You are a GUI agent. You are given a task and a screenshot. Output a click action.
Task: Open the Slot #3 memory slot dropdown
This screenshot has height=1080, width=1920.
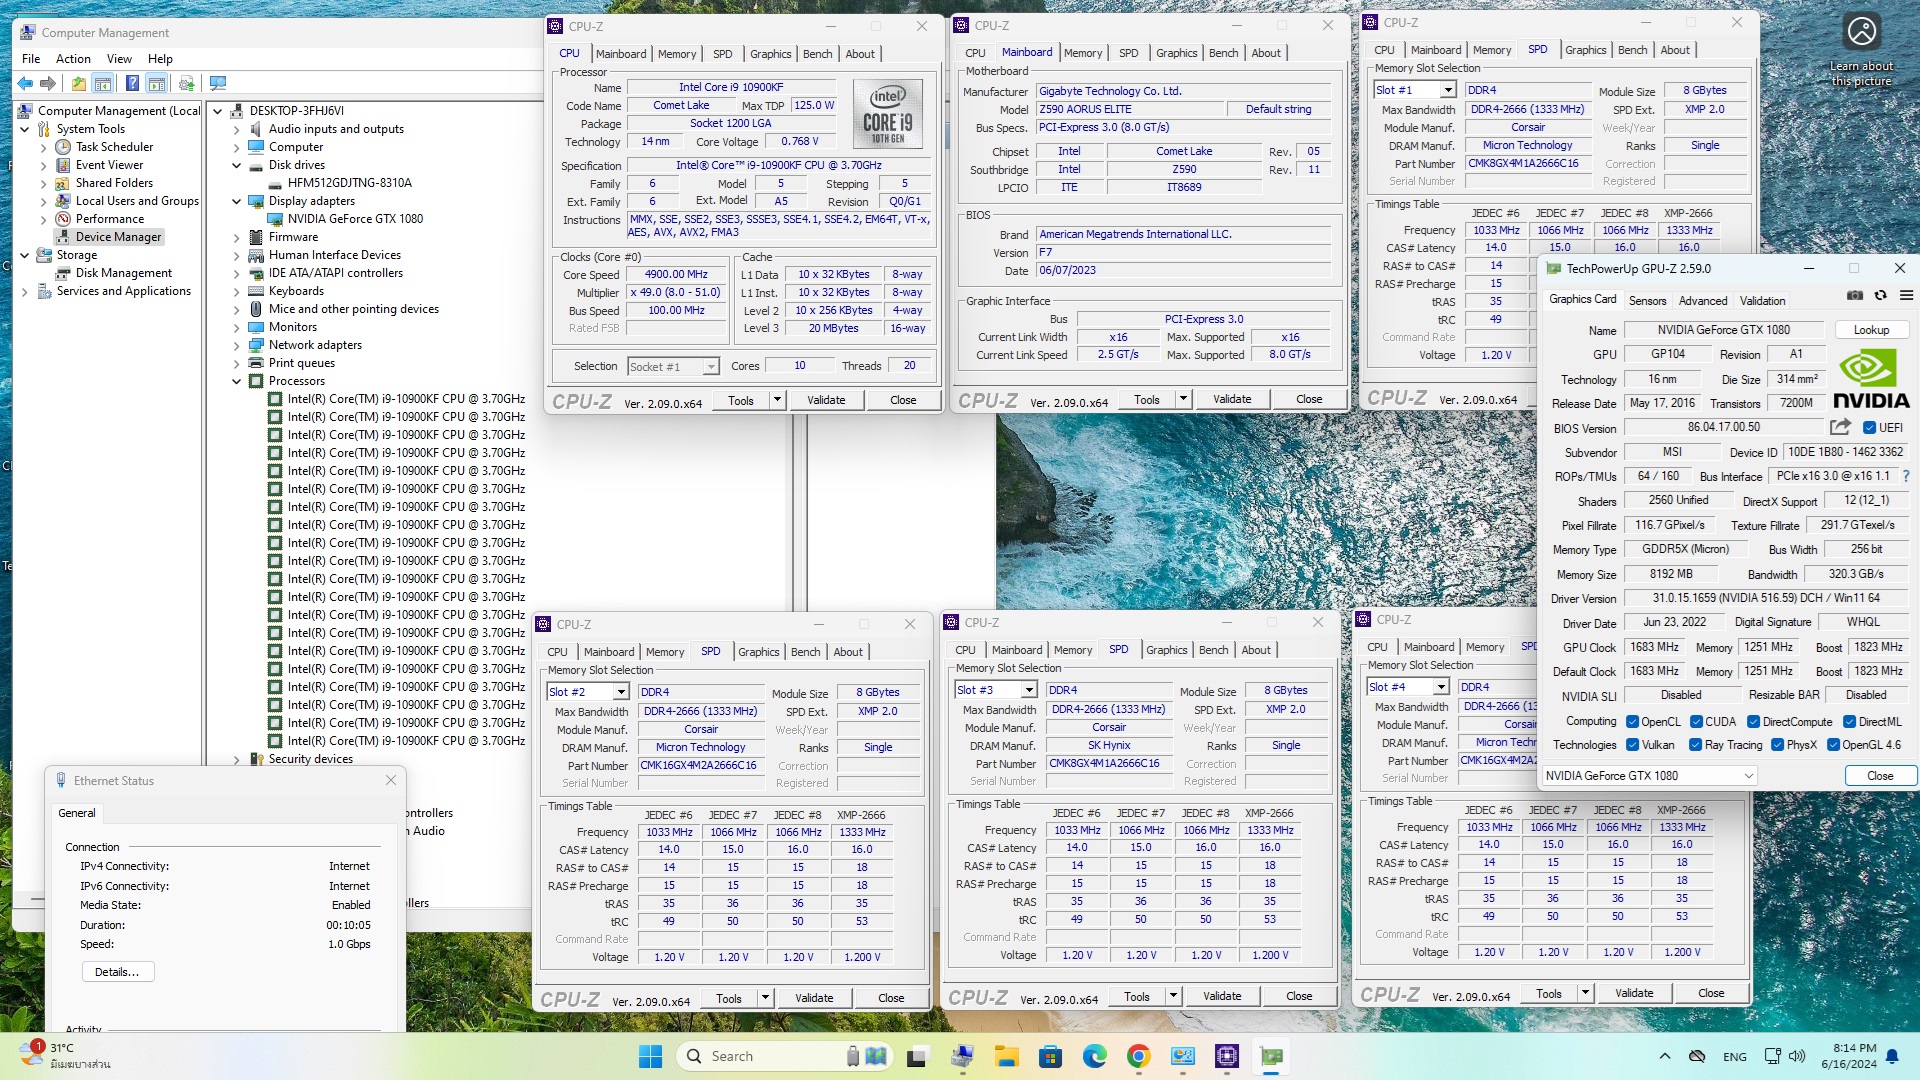(x=1028, y=690)
